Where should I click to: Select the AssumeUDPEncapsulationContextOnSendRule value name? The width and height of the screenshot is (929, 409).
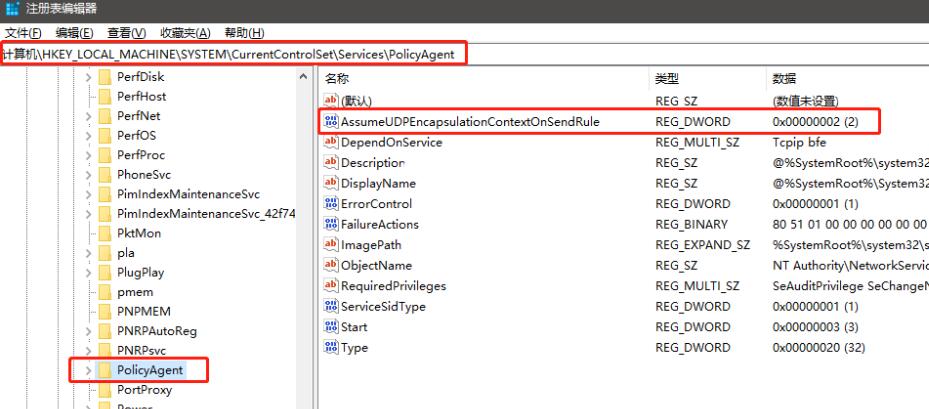(470, 122)
